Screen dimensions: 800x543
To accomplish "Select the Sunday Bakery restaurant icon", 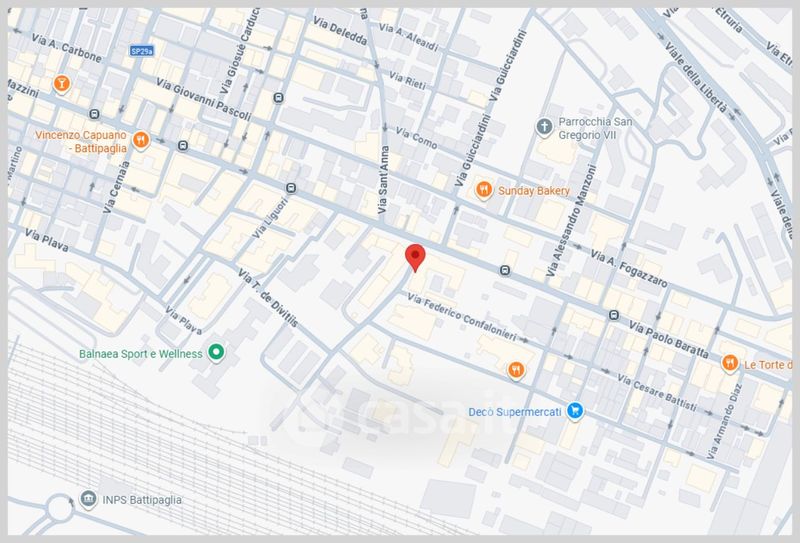I will coord(483,189).
